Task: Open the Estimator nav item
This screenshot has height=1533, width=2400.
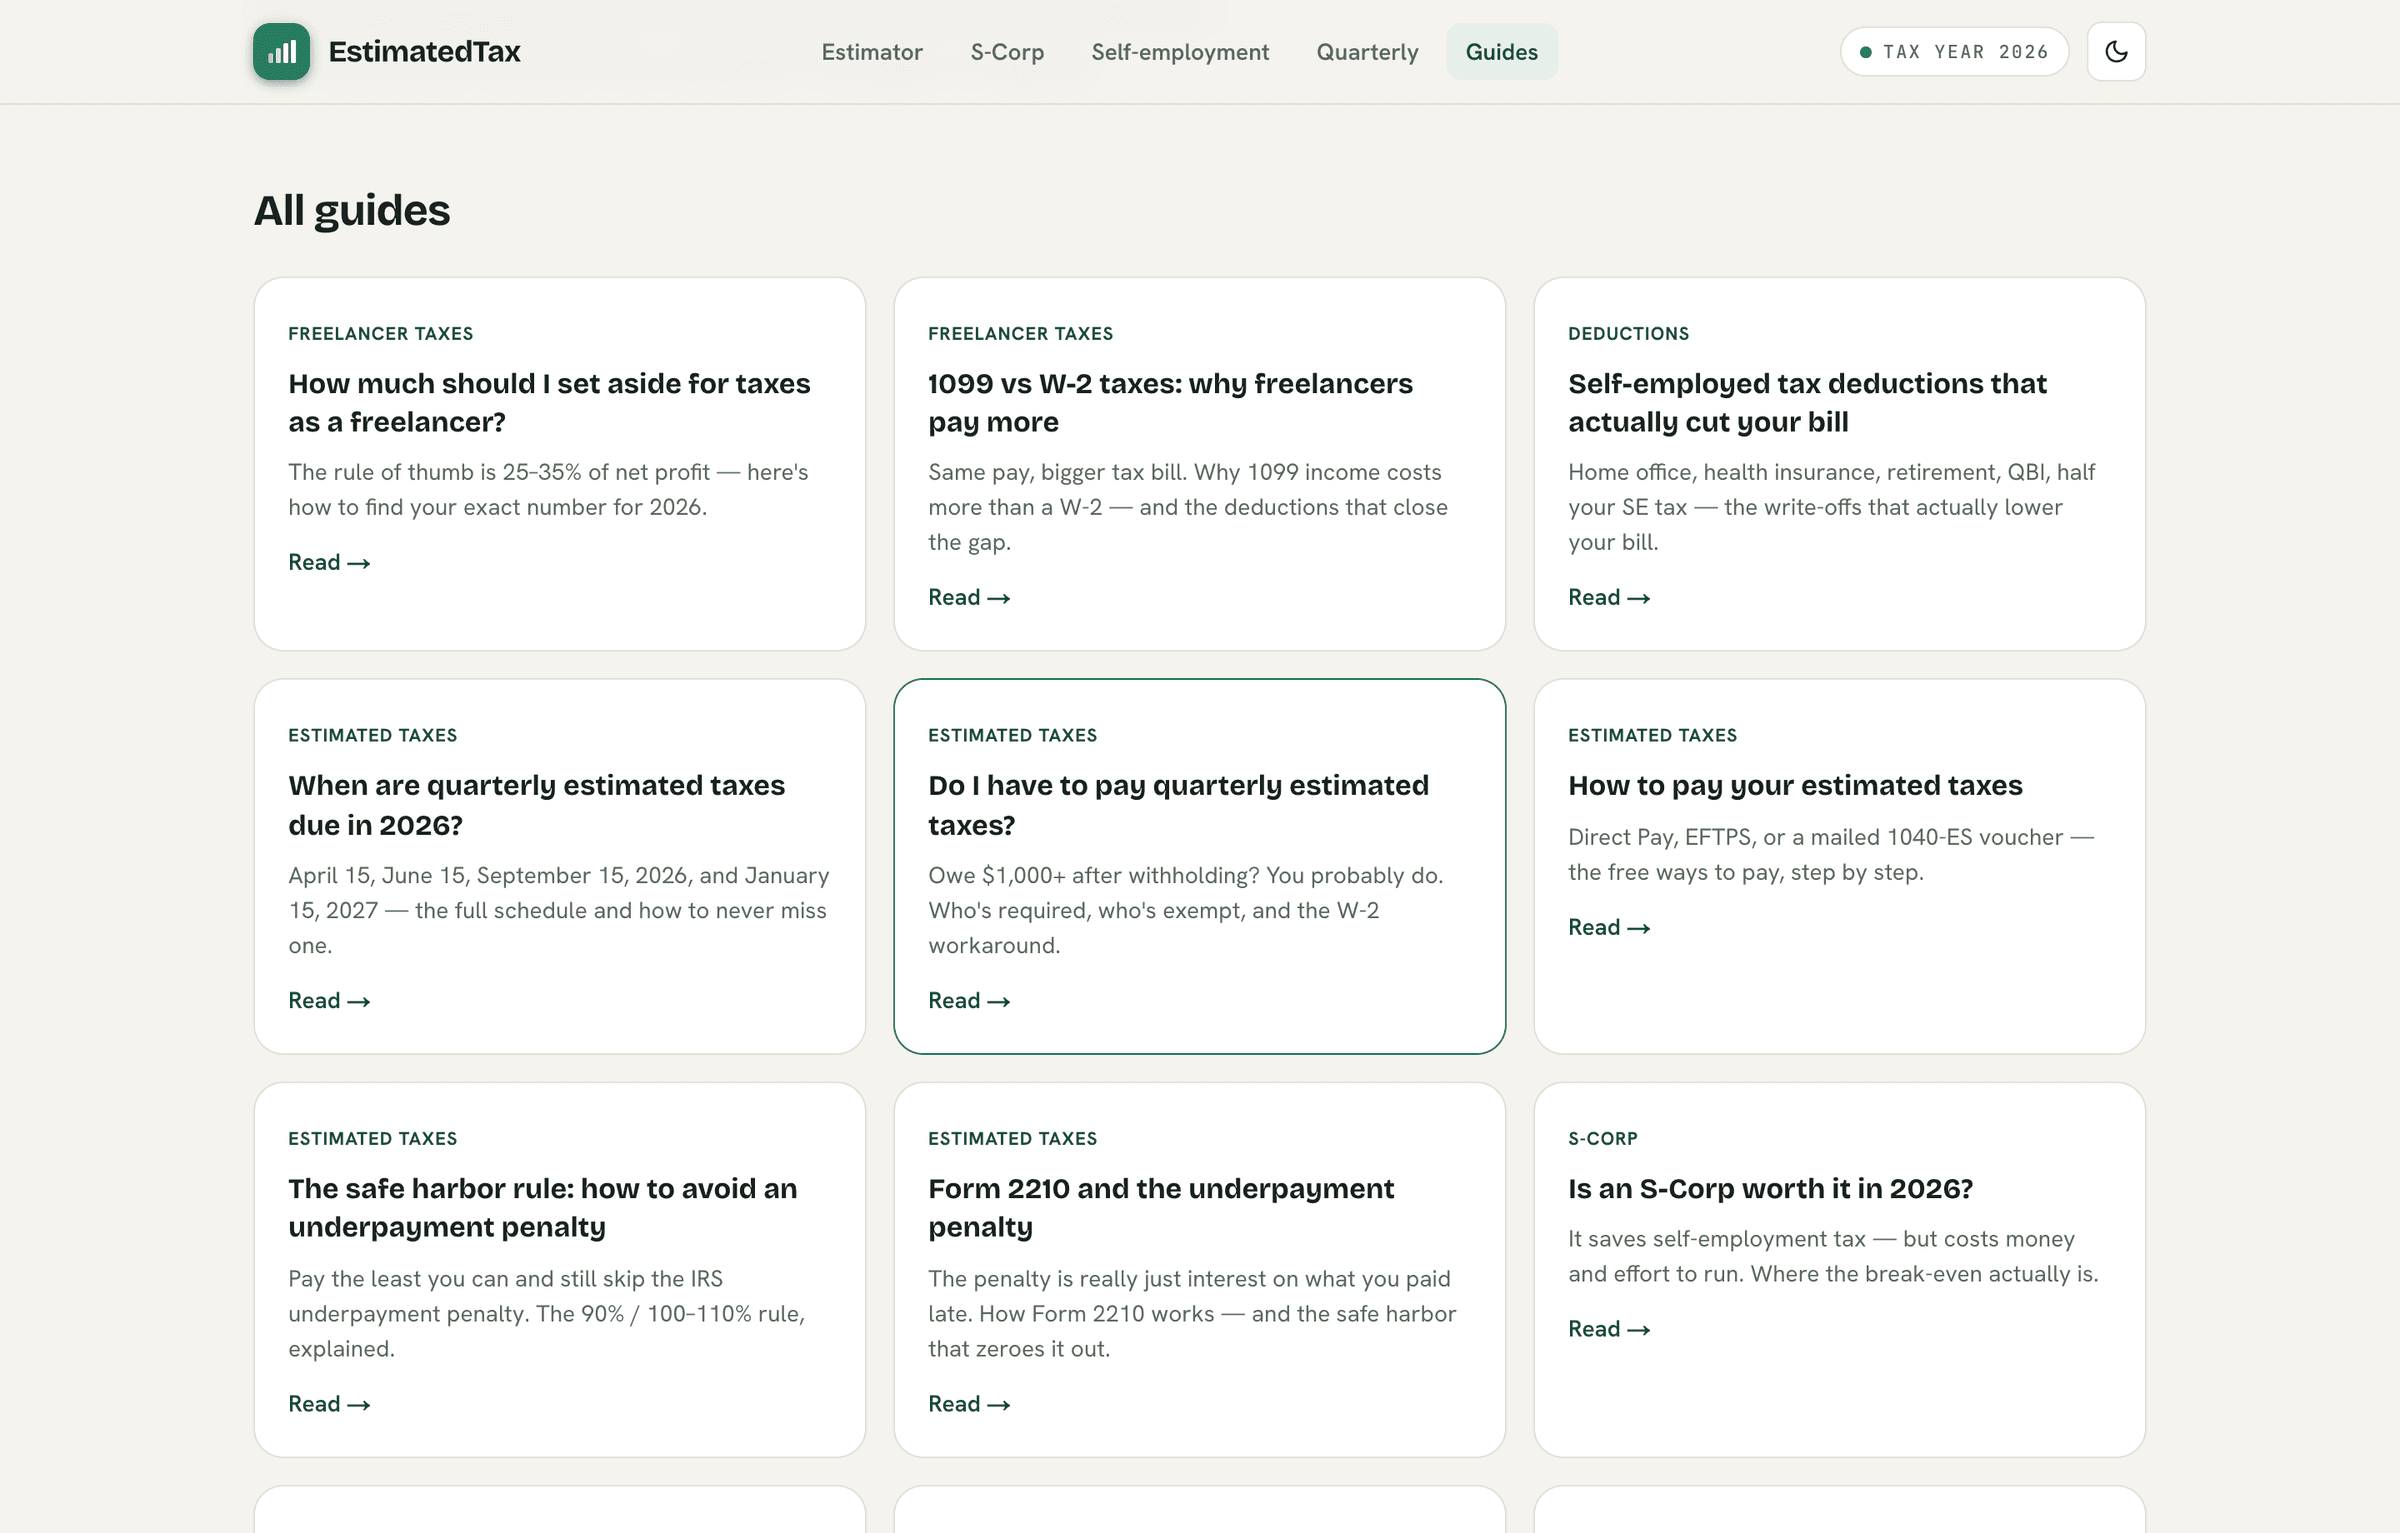Action: pyautogui.click(x=871, y=52)
